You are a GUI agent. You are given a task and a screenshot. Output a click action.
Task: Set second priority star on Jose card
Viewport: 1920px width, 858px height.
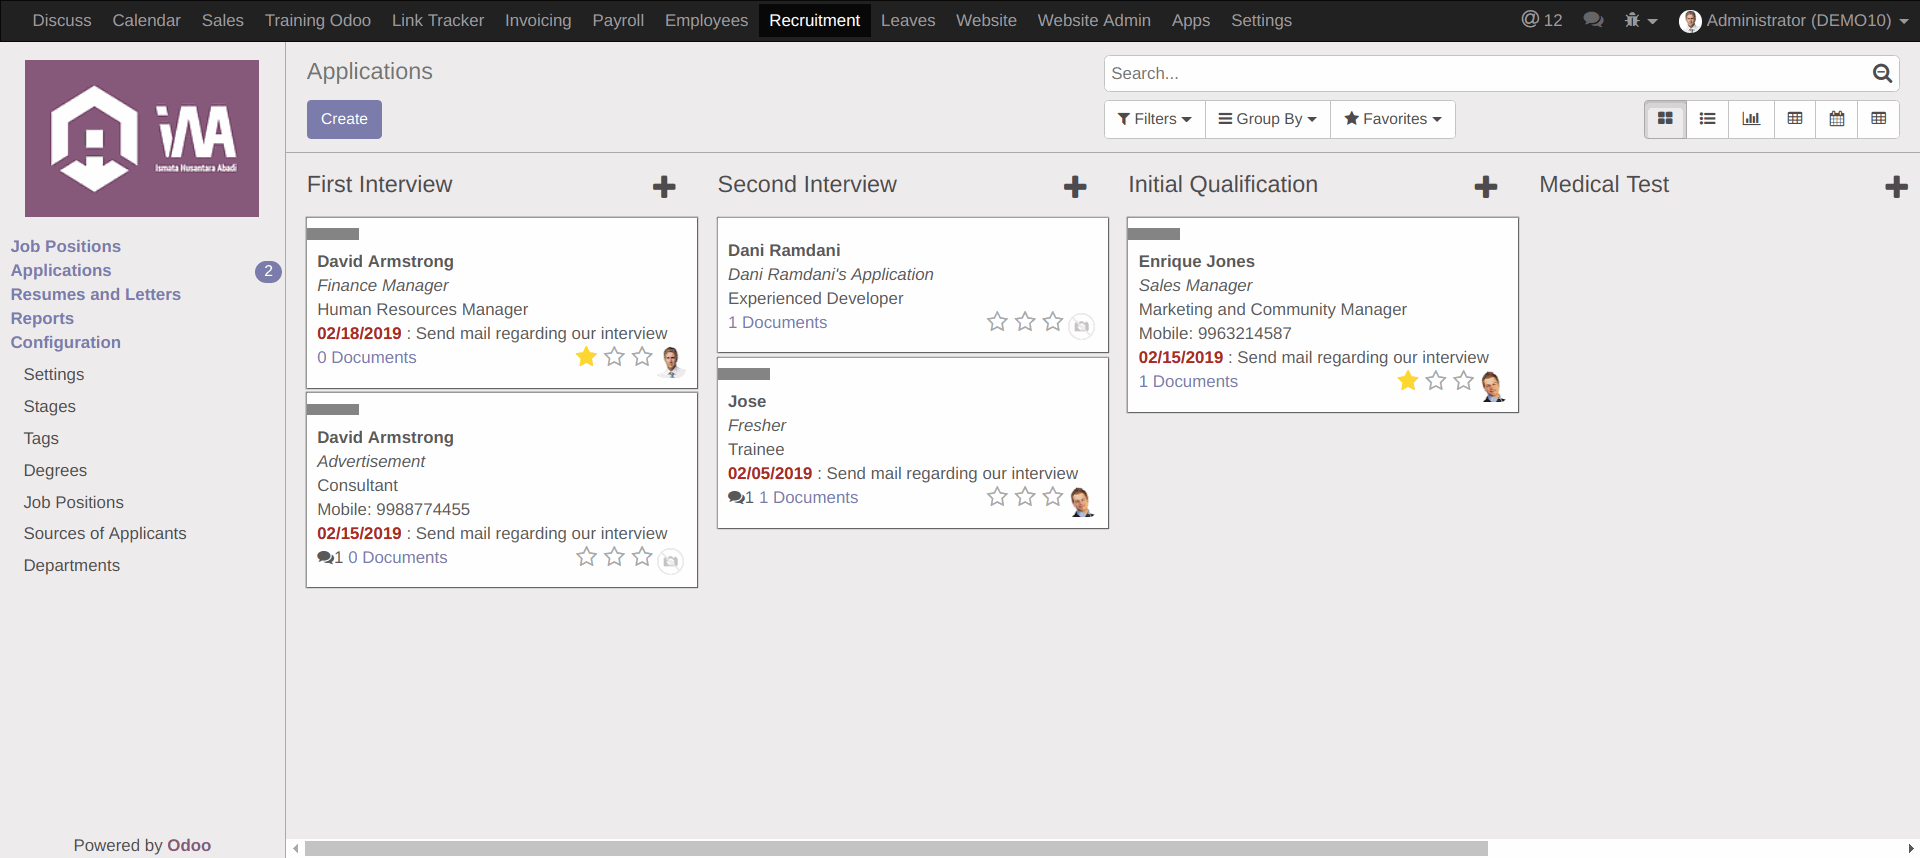point(1024,497)
